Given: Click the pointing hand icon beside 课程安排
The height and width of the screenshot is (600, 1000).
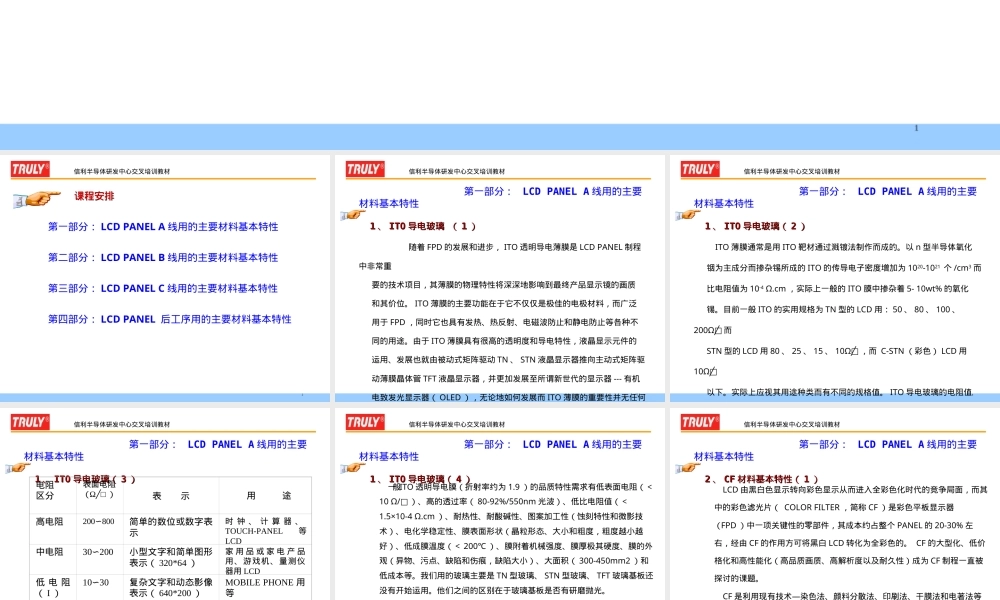Looking at the screenshot, I should (37, 199).
